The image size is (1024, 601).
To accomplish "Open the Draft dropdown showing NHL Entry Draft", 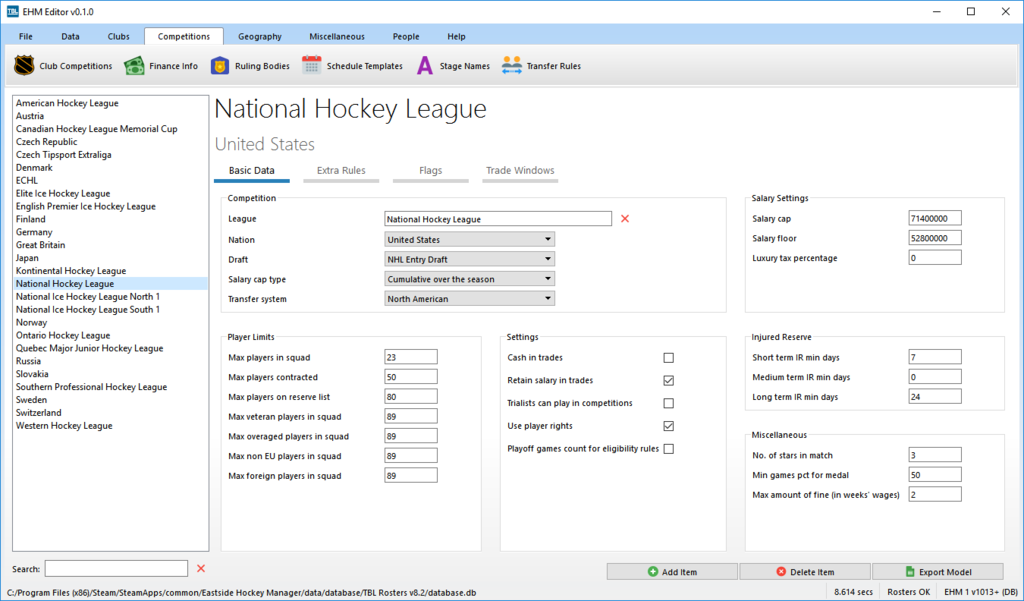I will click(470, 259).
